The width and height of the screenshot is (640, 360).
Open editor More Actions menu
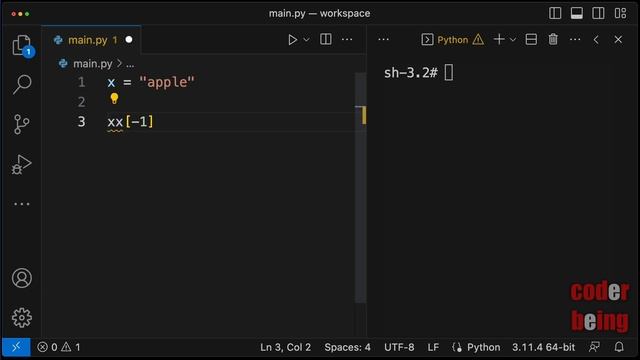click(x=347, y=40)
